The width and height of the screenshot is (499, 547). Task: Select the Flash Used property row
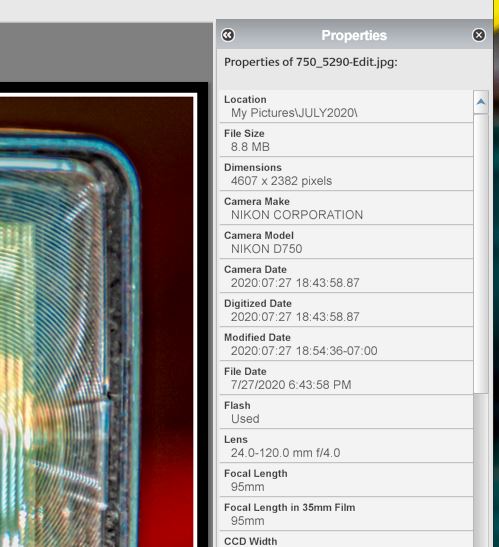coord(346,412)
